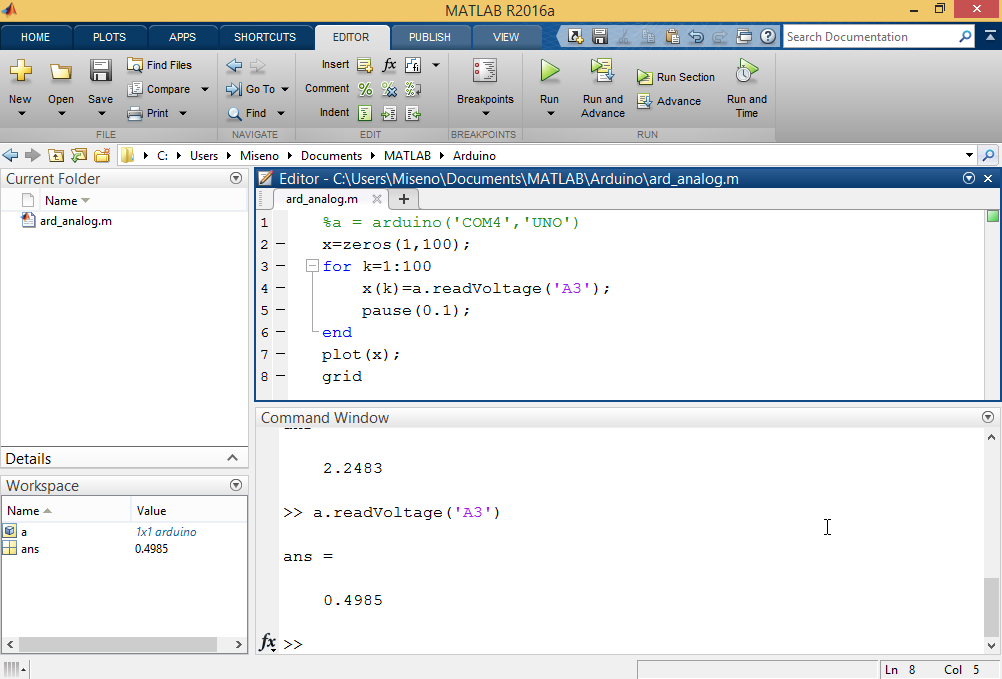Screen dimensions: 1002x679
Task: Click the Help question mark icon
Action: click(x=767, y=36)
